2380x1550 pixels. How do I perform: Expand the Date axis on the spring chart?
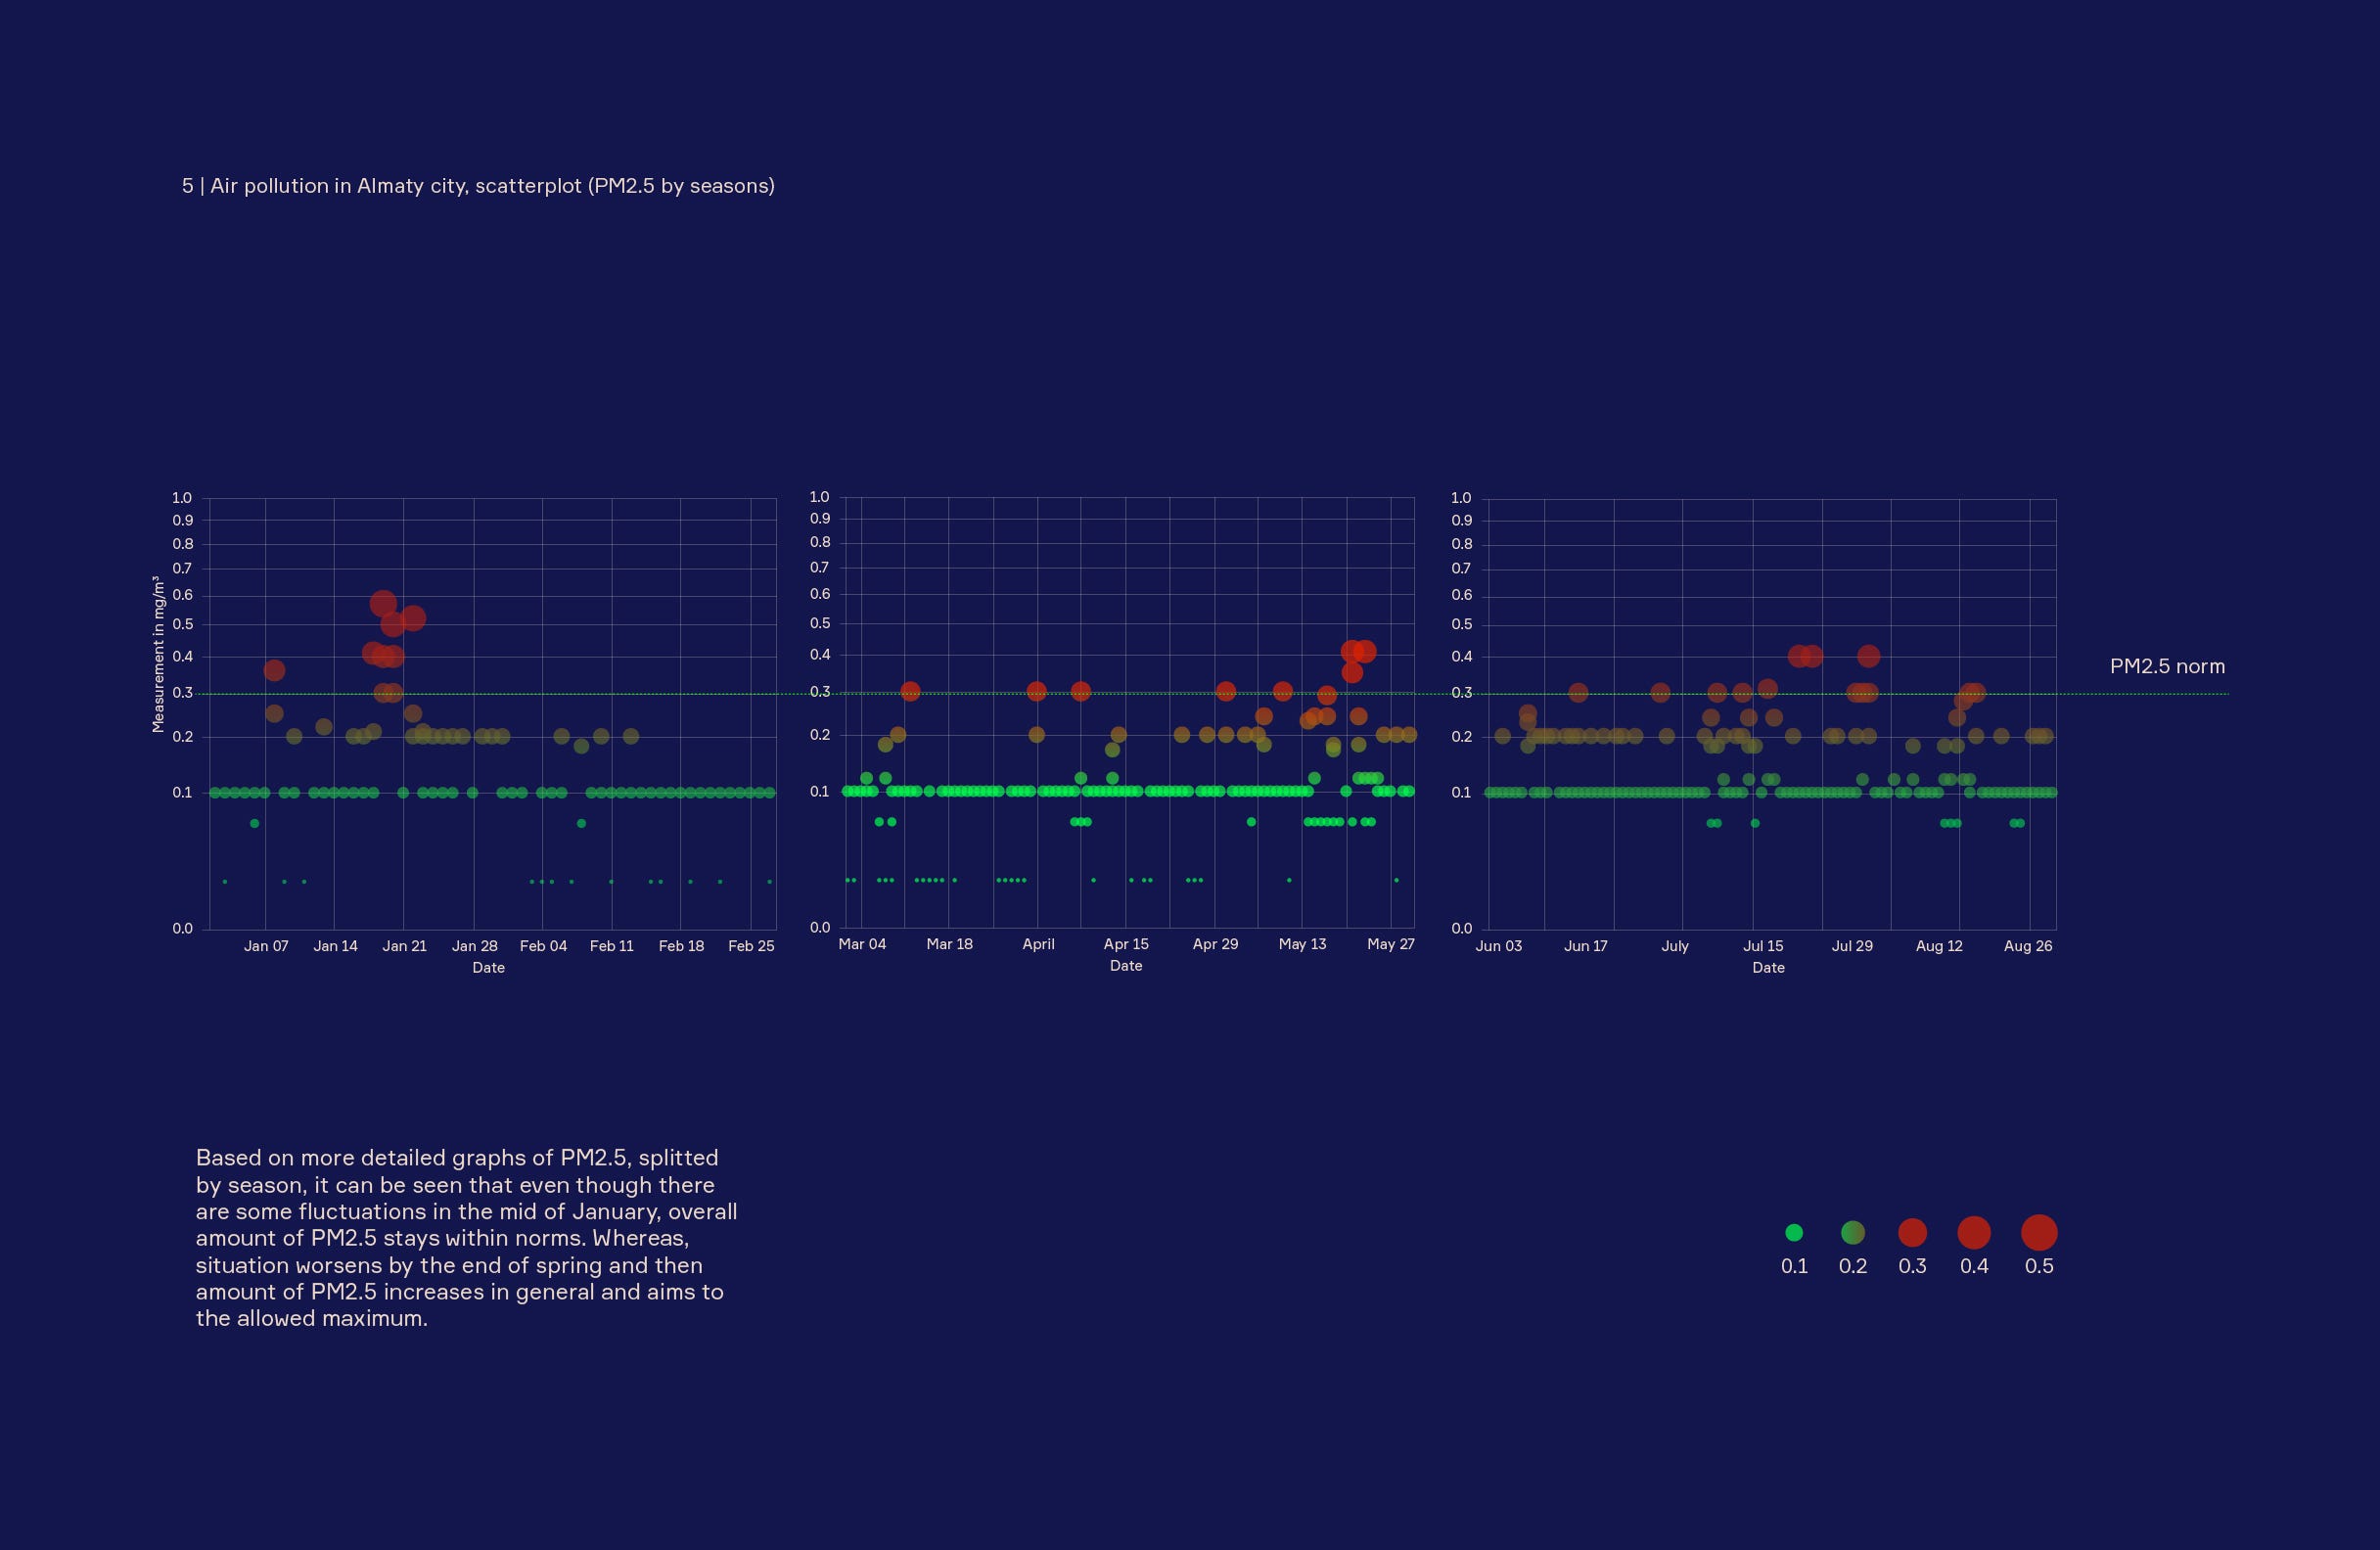click(x=1125, y=966)
